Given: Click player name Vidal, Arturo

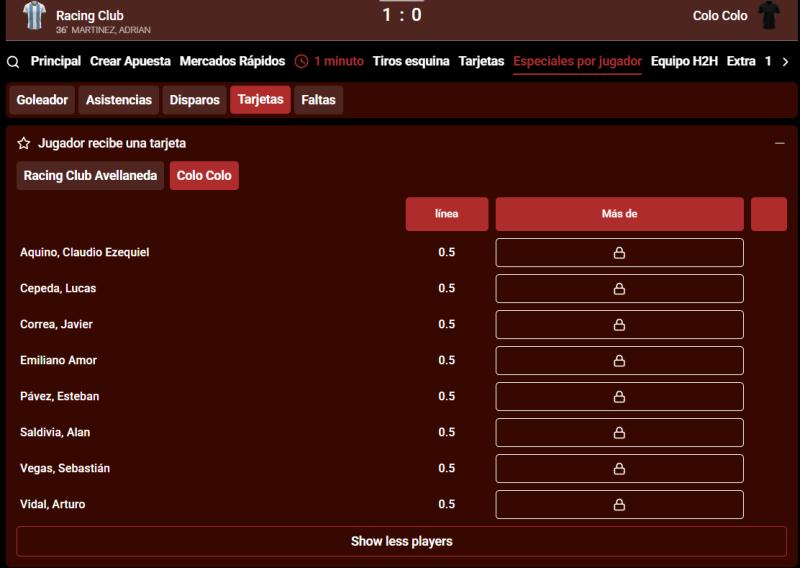Looking at the screenshot, I should [53, 504].
